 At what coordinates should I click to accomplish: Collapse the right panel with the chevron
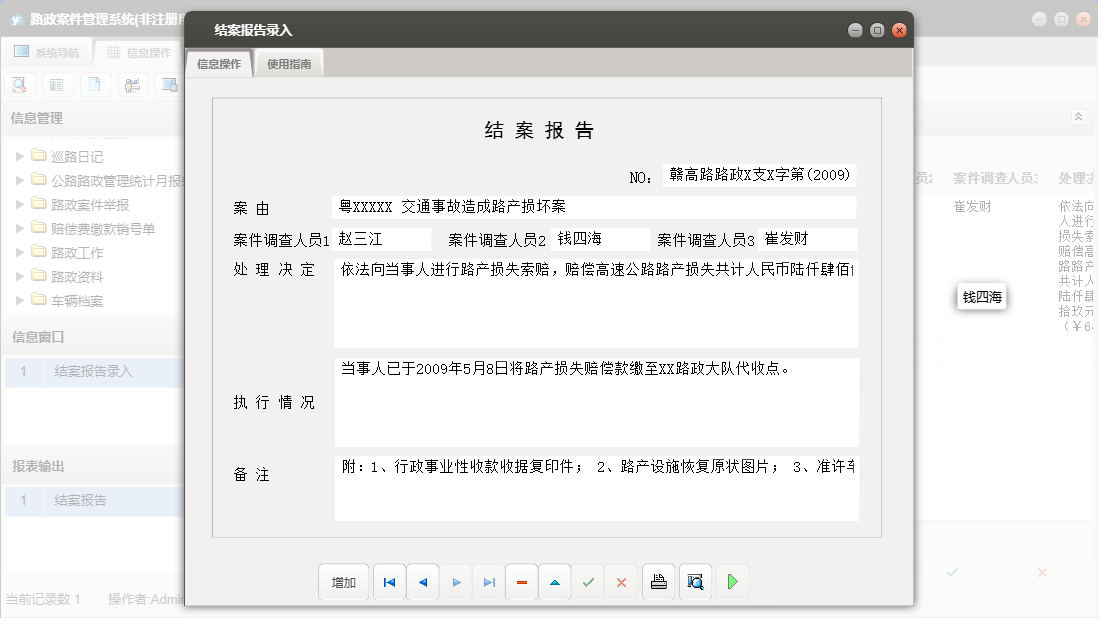click(1078, 115)
